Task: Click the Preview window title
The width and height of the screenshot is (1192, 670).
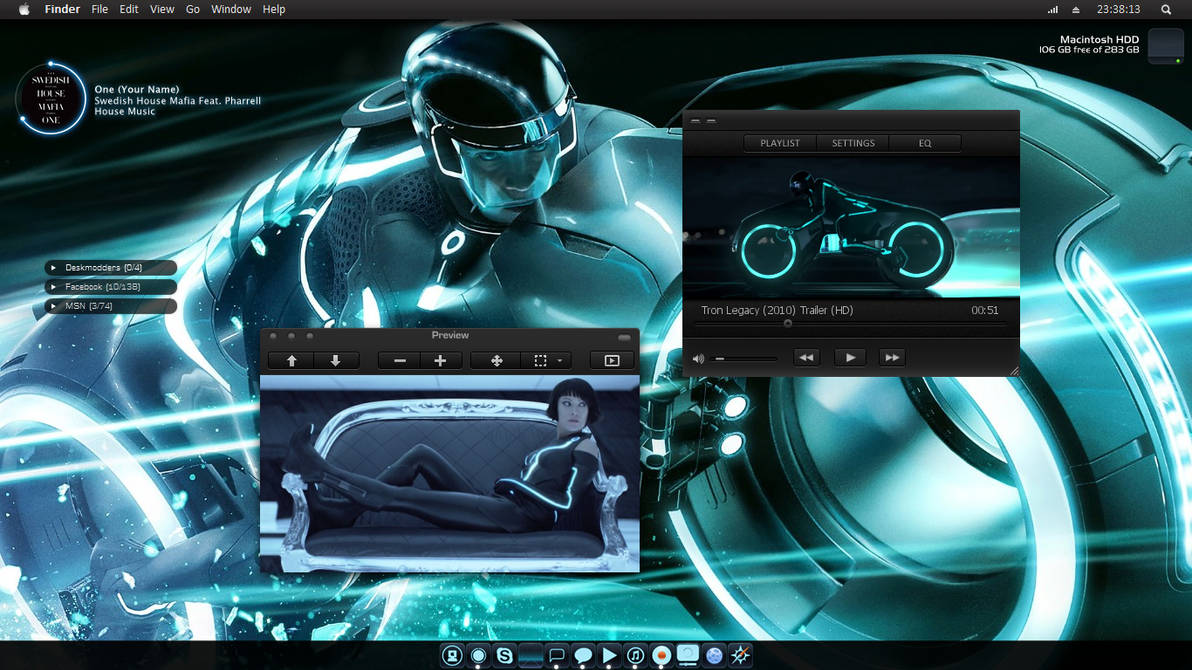Action: [x=450, y=335]
